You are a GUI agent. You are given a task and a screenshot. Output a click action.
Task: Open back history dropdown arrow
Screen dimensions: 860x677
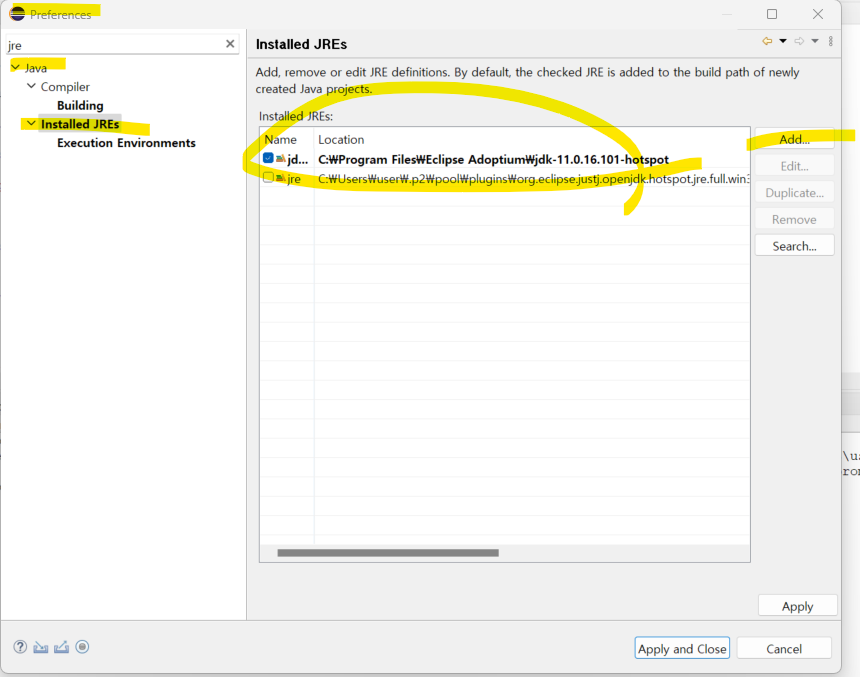click(x=783, y=41)
